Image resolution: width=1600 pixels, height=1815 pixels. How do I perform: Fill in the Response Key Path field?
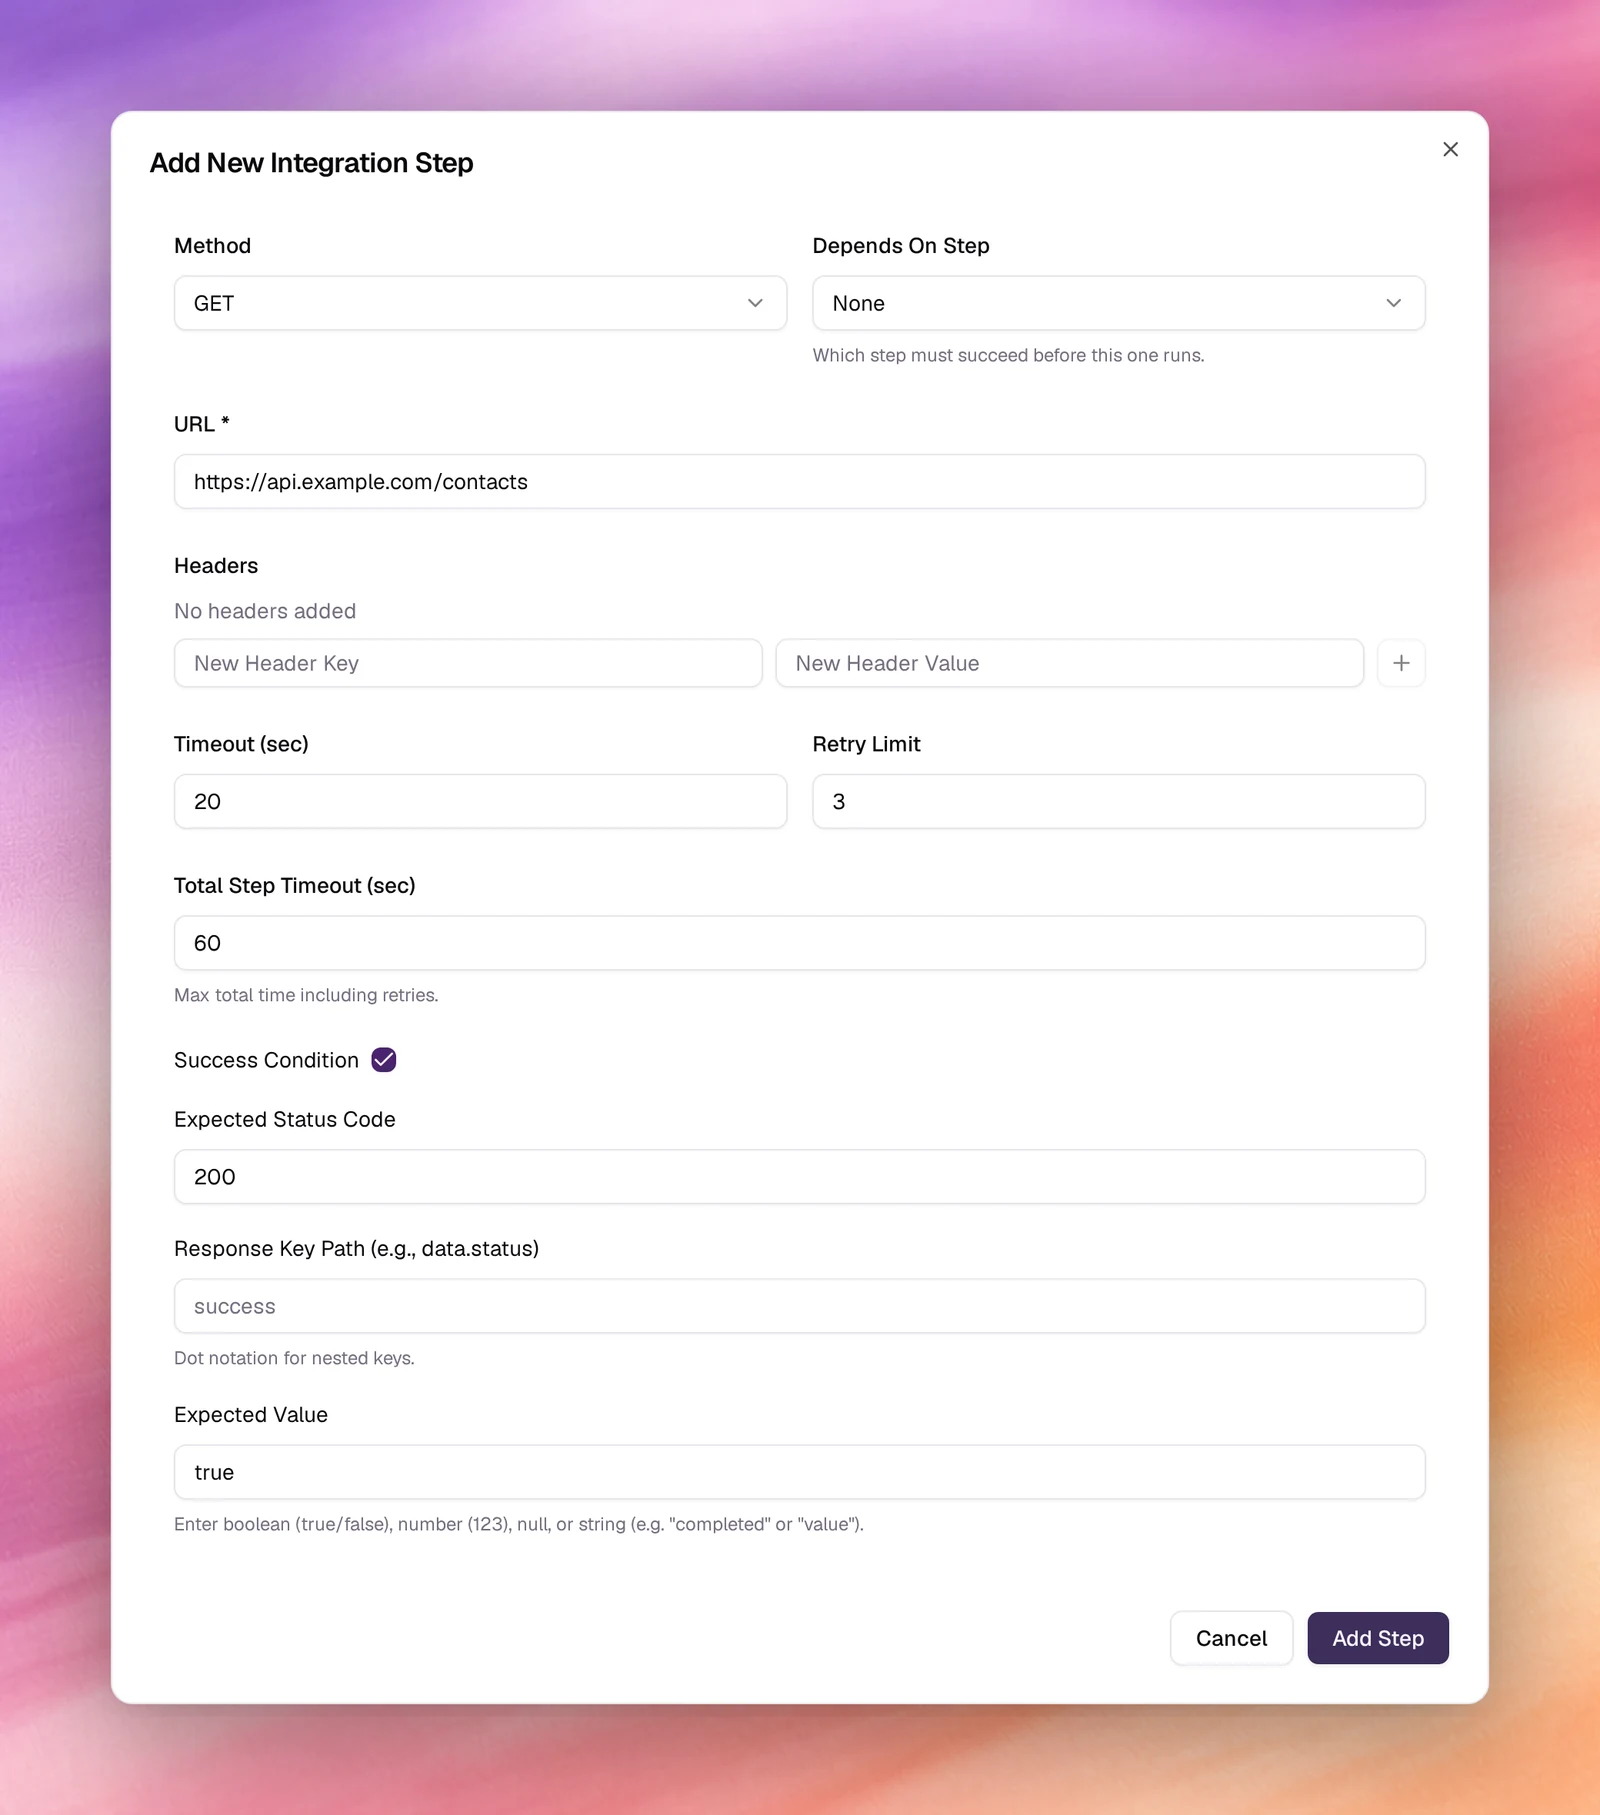tap(800, 1306)
